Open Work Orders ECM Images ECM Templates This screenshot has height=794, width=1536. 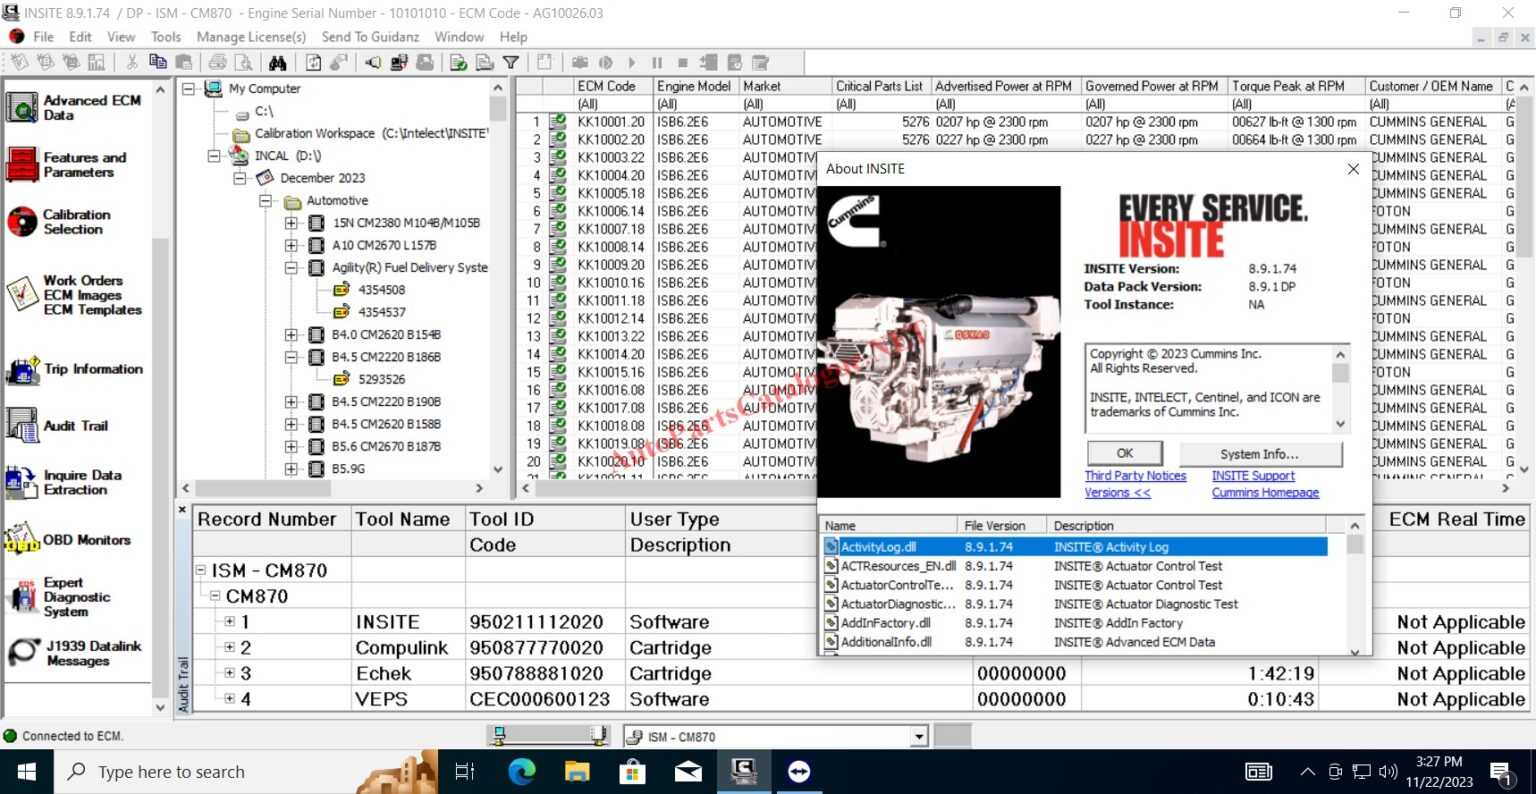[76, 295]
